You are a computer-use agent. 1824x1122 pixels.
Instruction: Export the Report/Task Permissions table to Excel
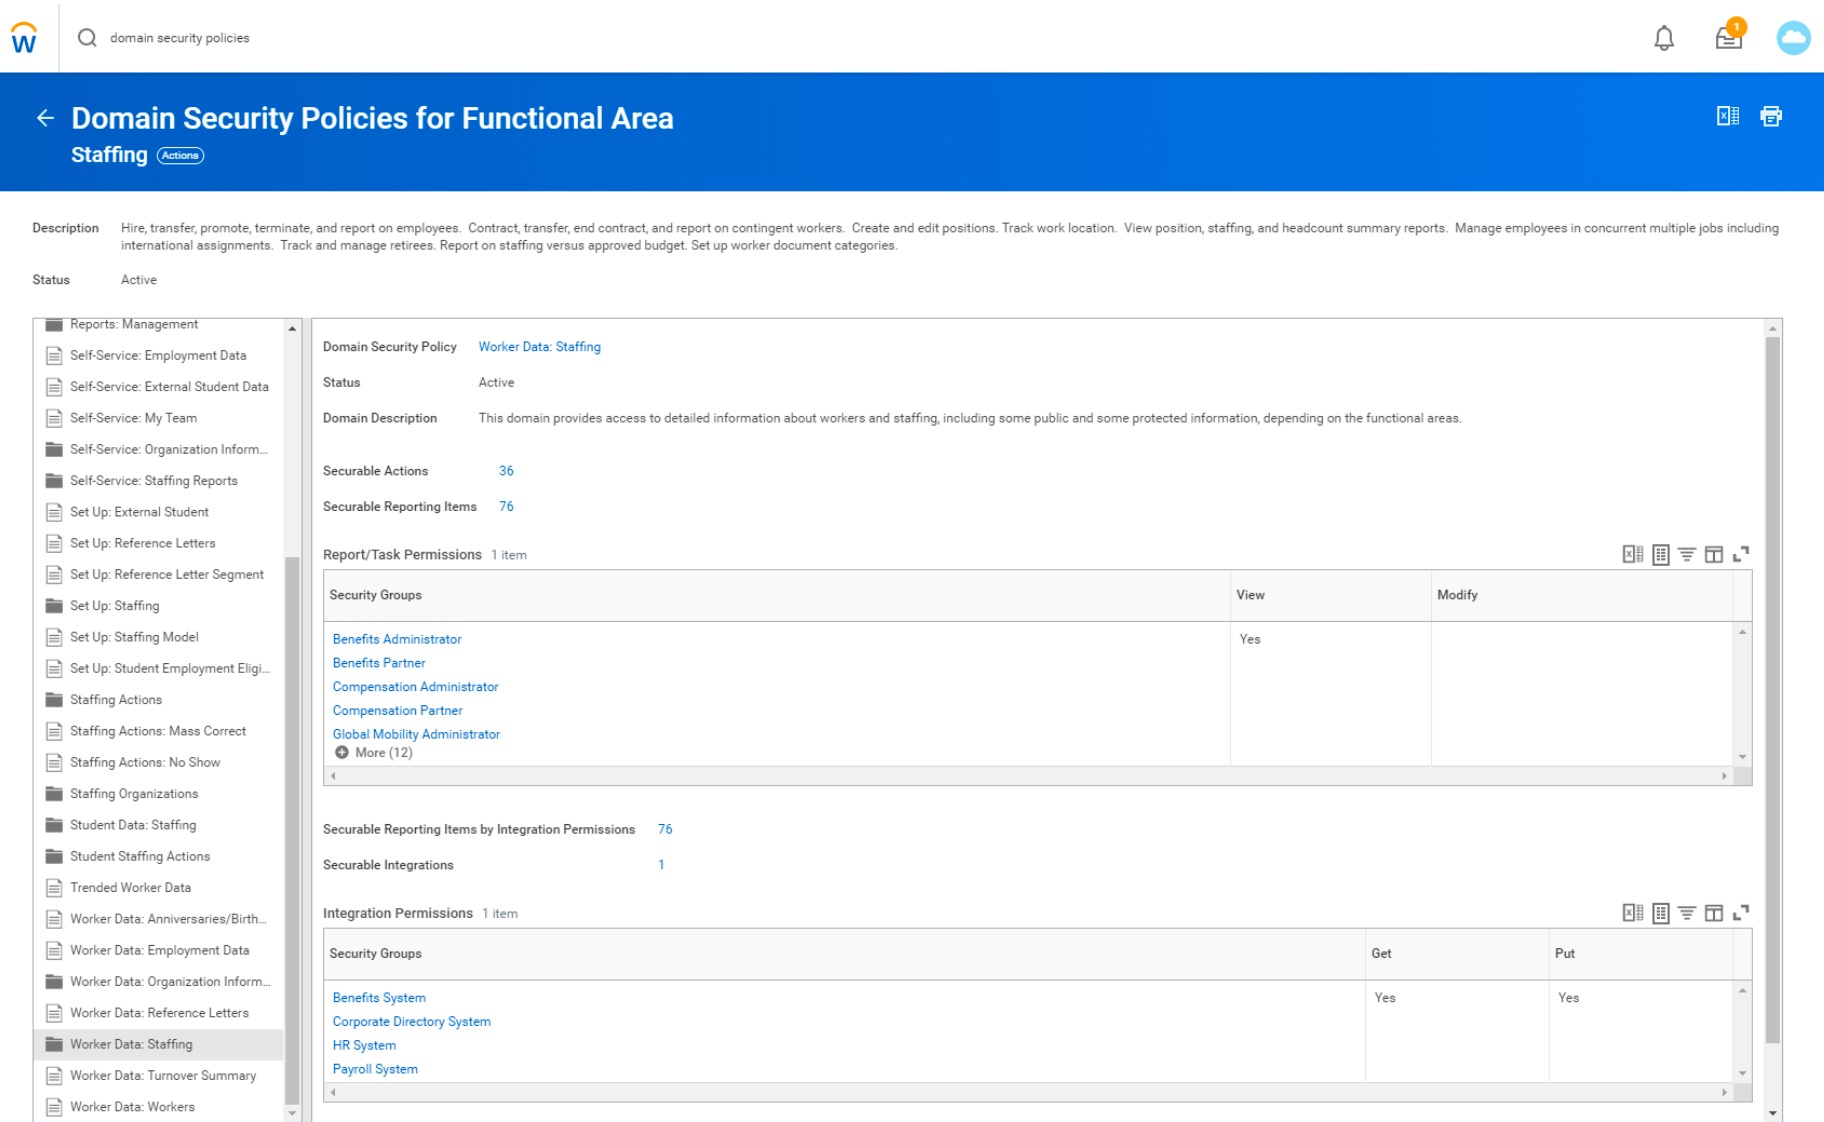[1634, 553]
